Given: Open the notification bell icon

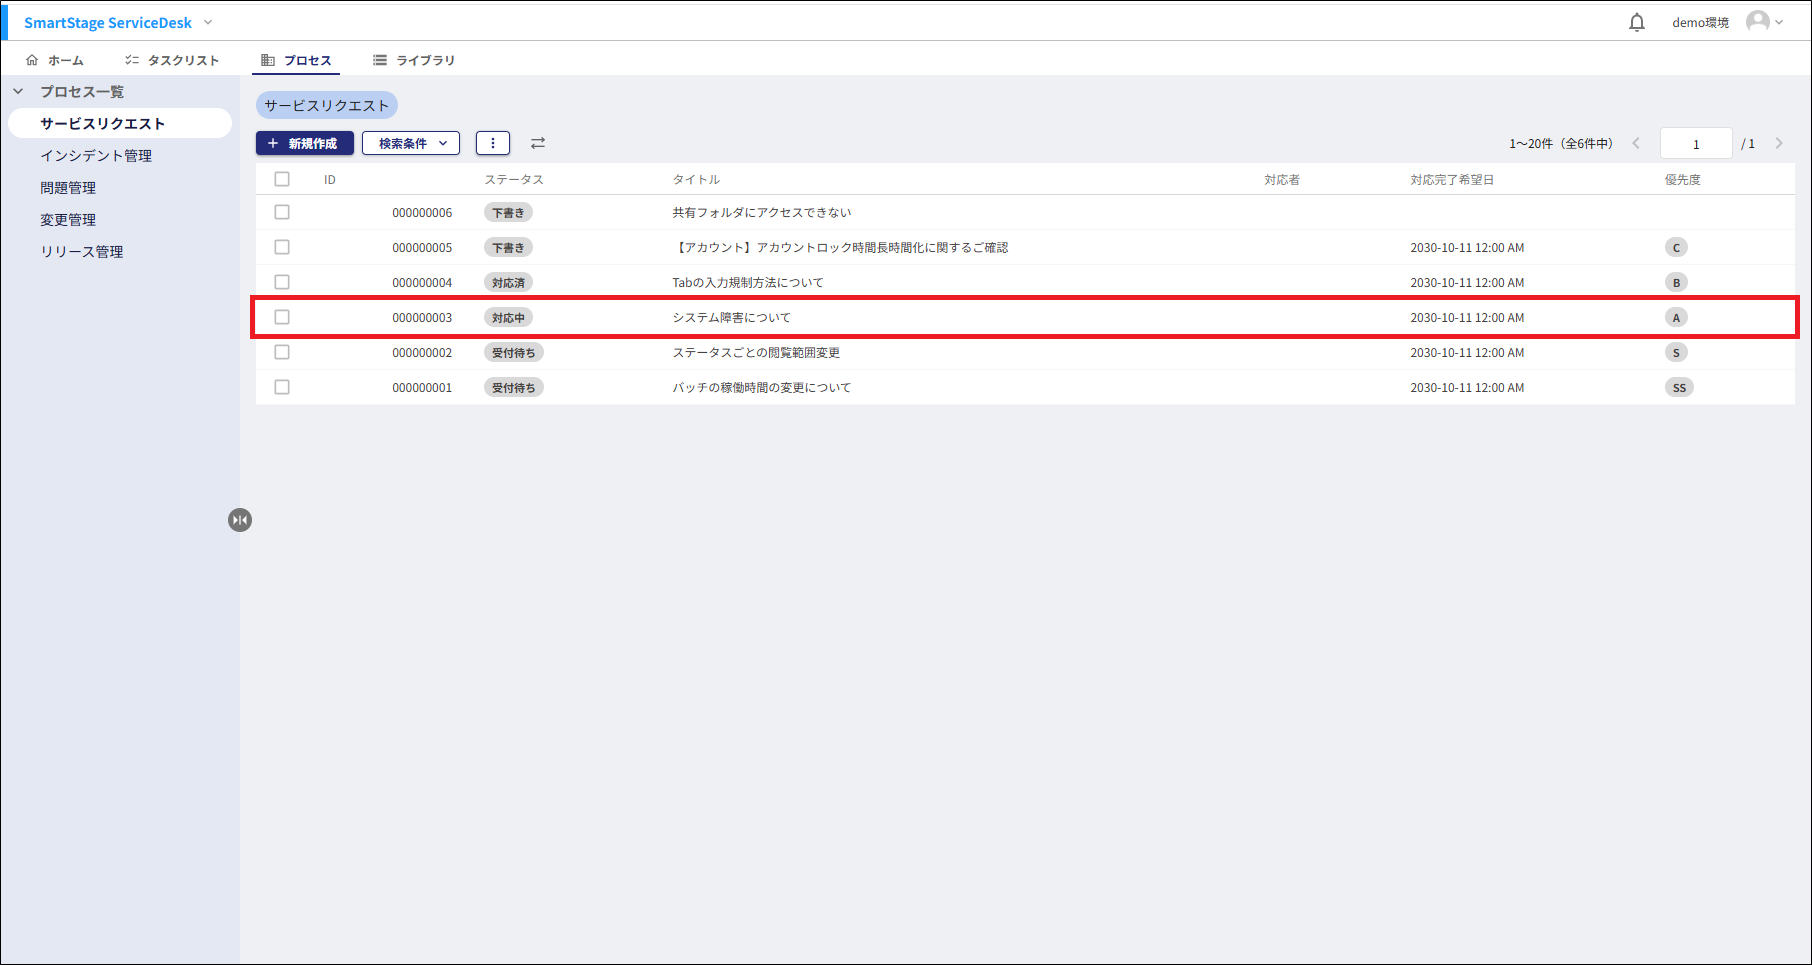Looking at the screenshot, I should tap(1636, 22).
